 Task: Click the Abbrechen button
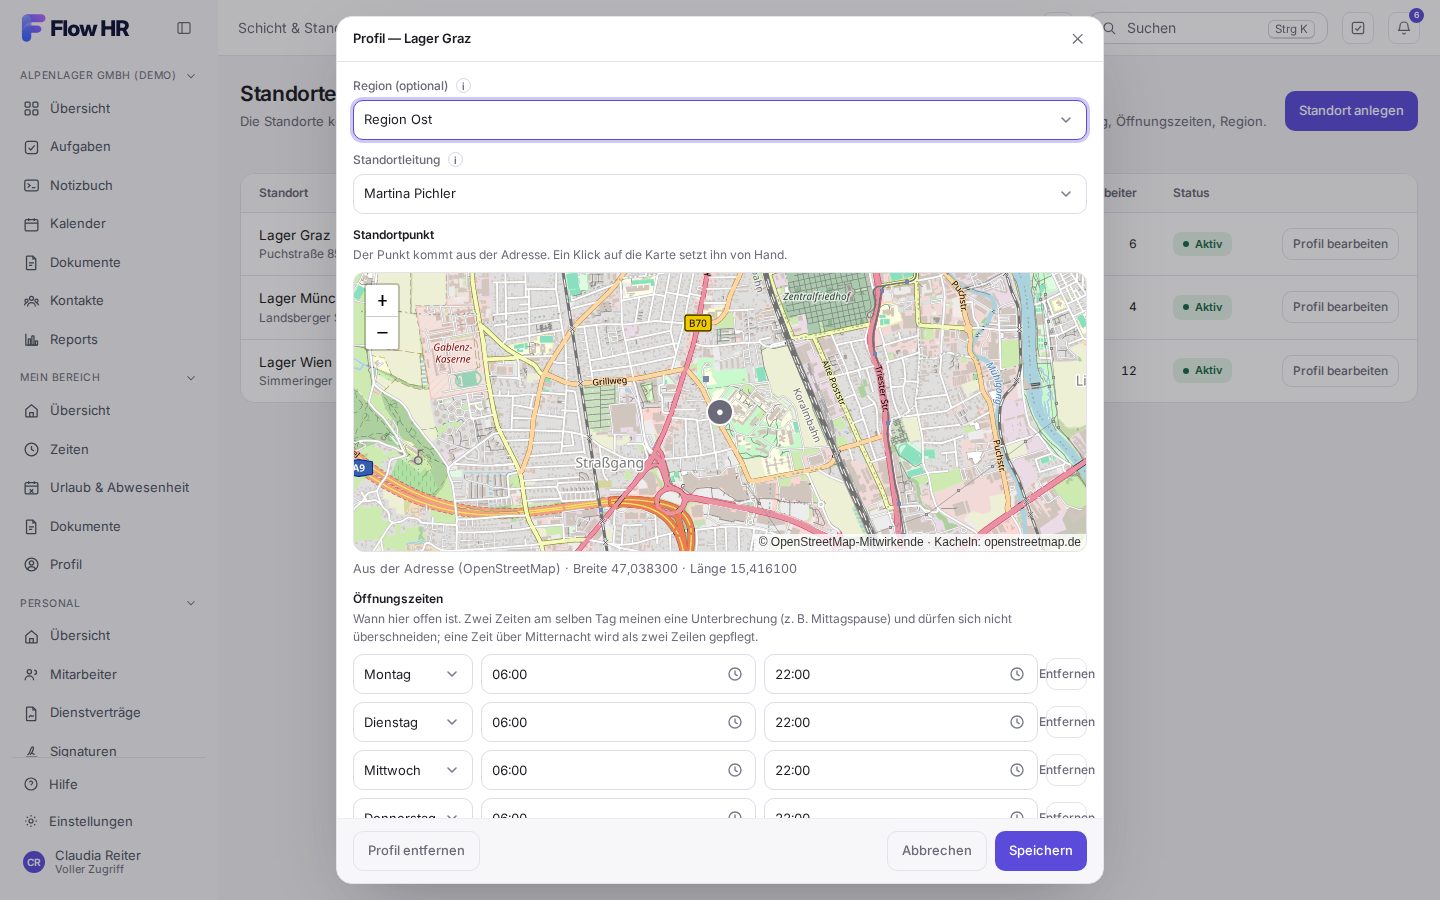coord(937,851)
